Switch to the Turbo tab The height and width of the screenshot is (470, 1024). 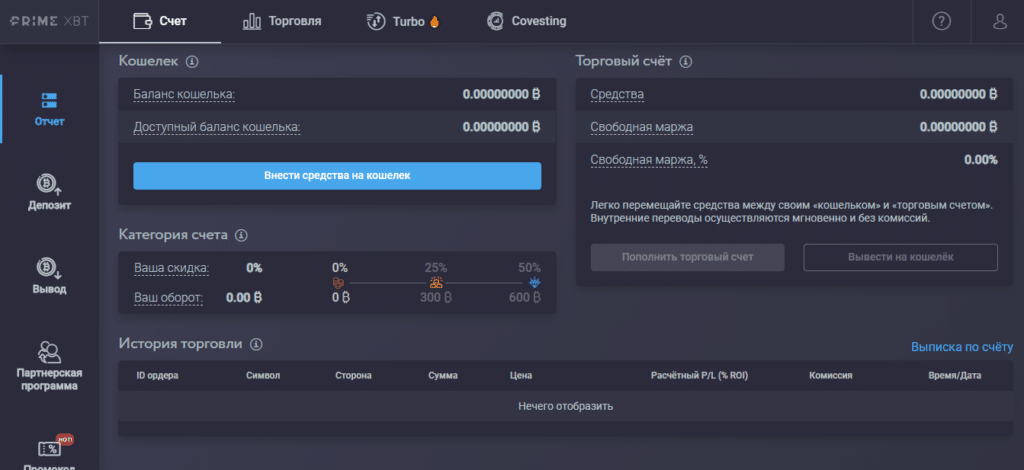coord(402,21)
